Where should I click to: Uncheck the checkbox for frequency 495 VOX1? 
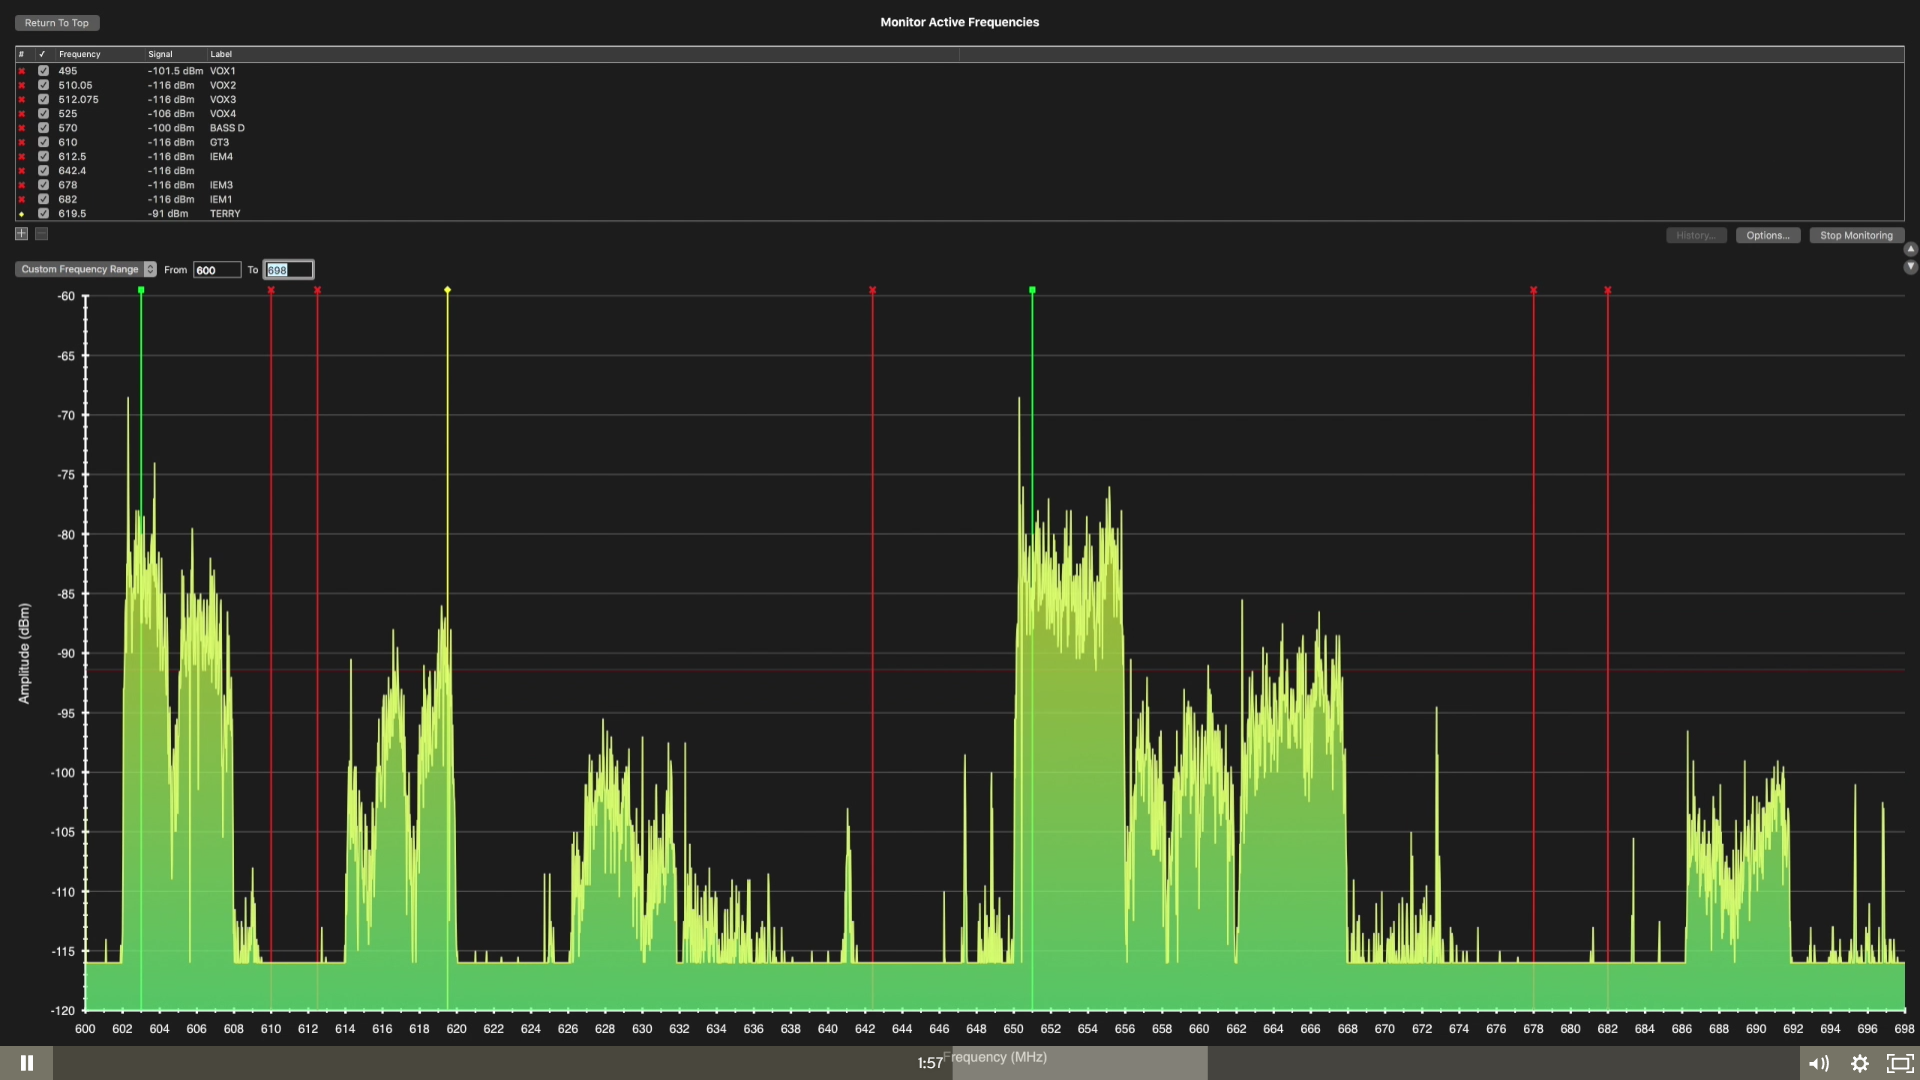44,71
